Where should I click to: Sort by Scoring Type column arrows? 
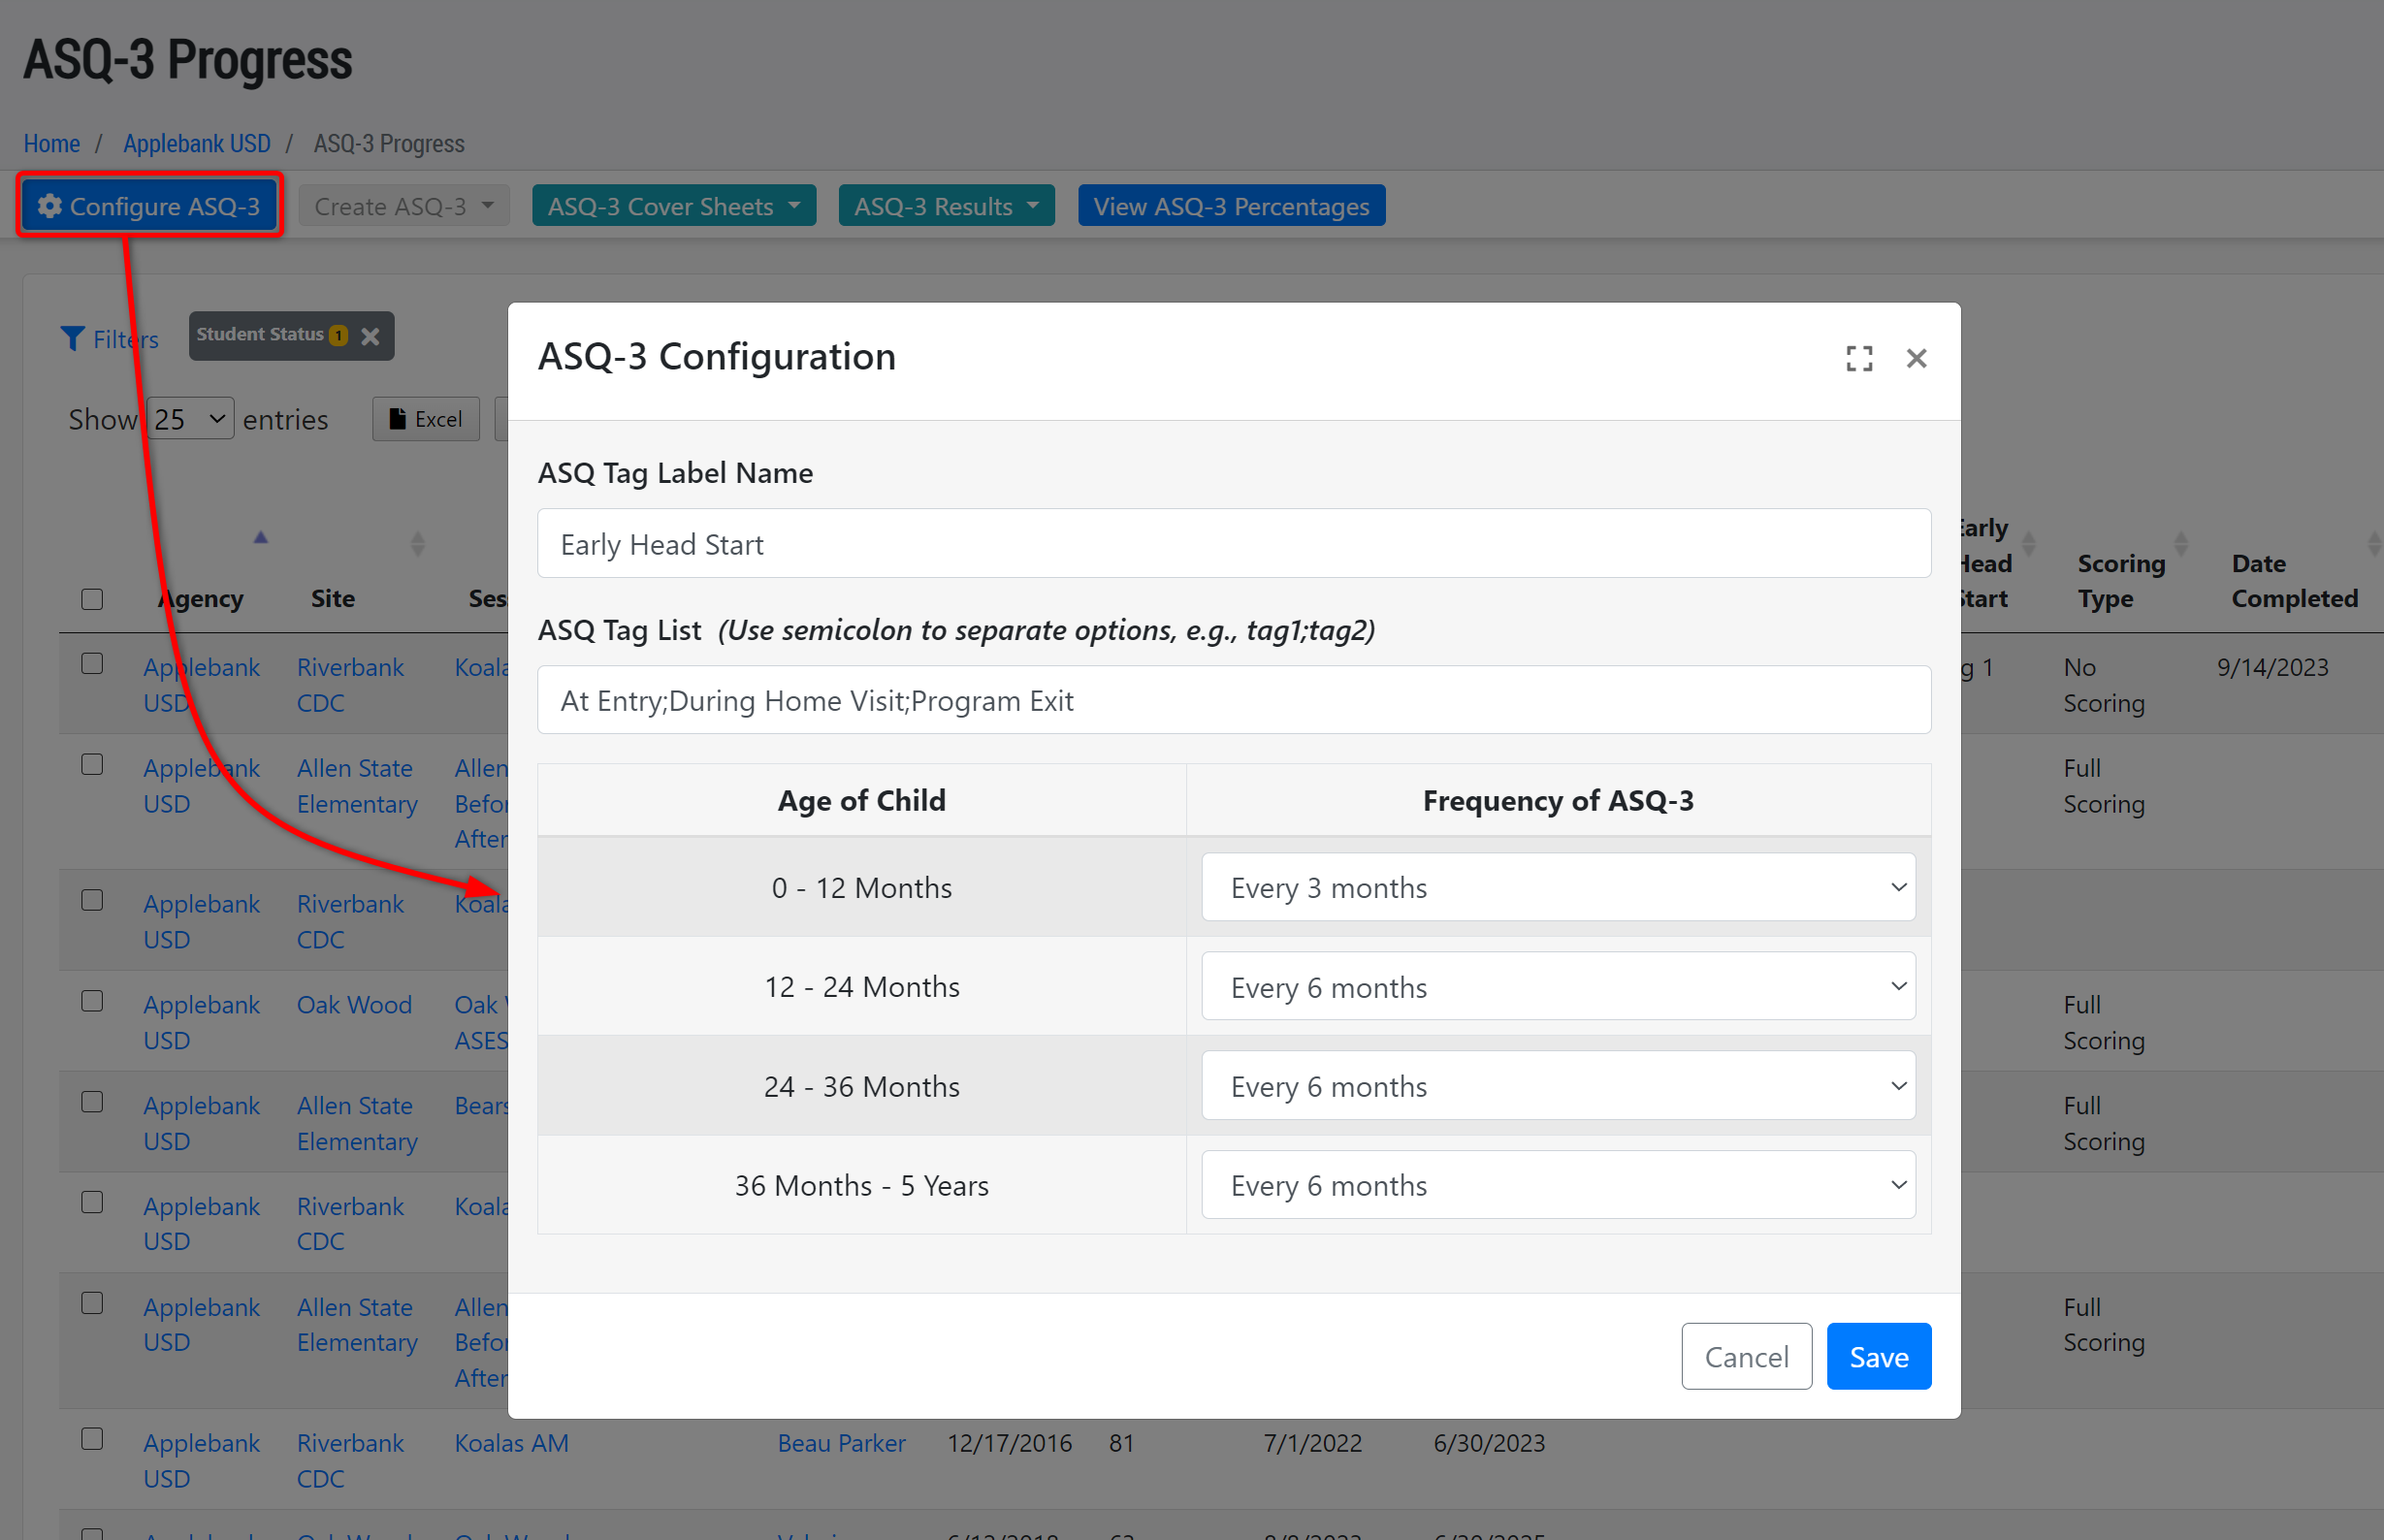(2181, 544)
